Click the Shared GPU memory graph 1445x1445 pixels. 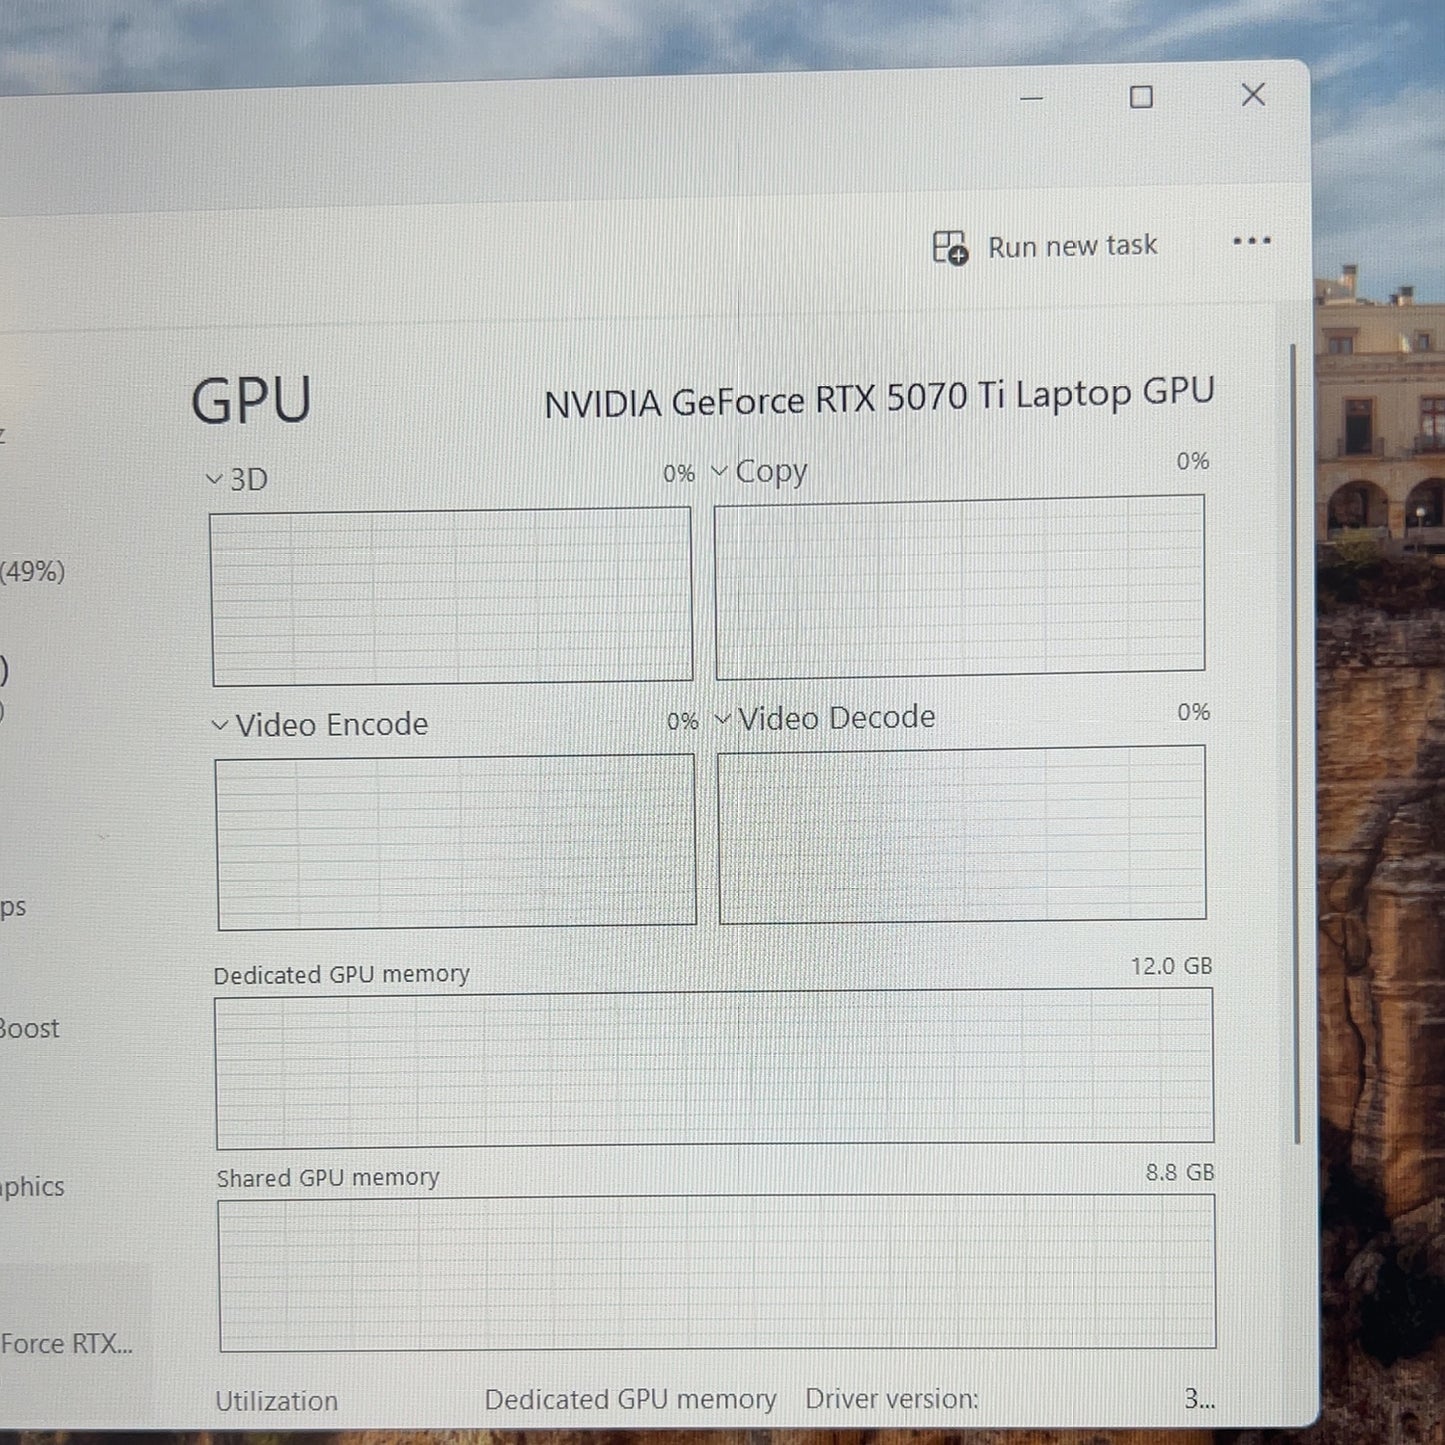click(x=717, y=1272)
